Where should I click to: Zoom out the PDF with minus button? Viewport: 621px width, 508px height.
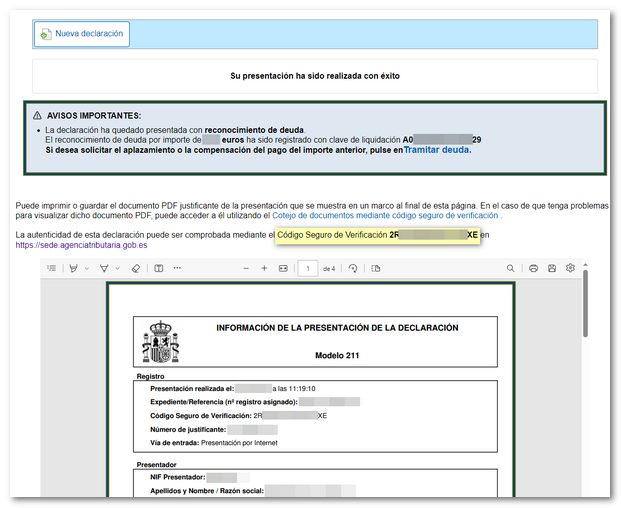click(x=246, y=268)
